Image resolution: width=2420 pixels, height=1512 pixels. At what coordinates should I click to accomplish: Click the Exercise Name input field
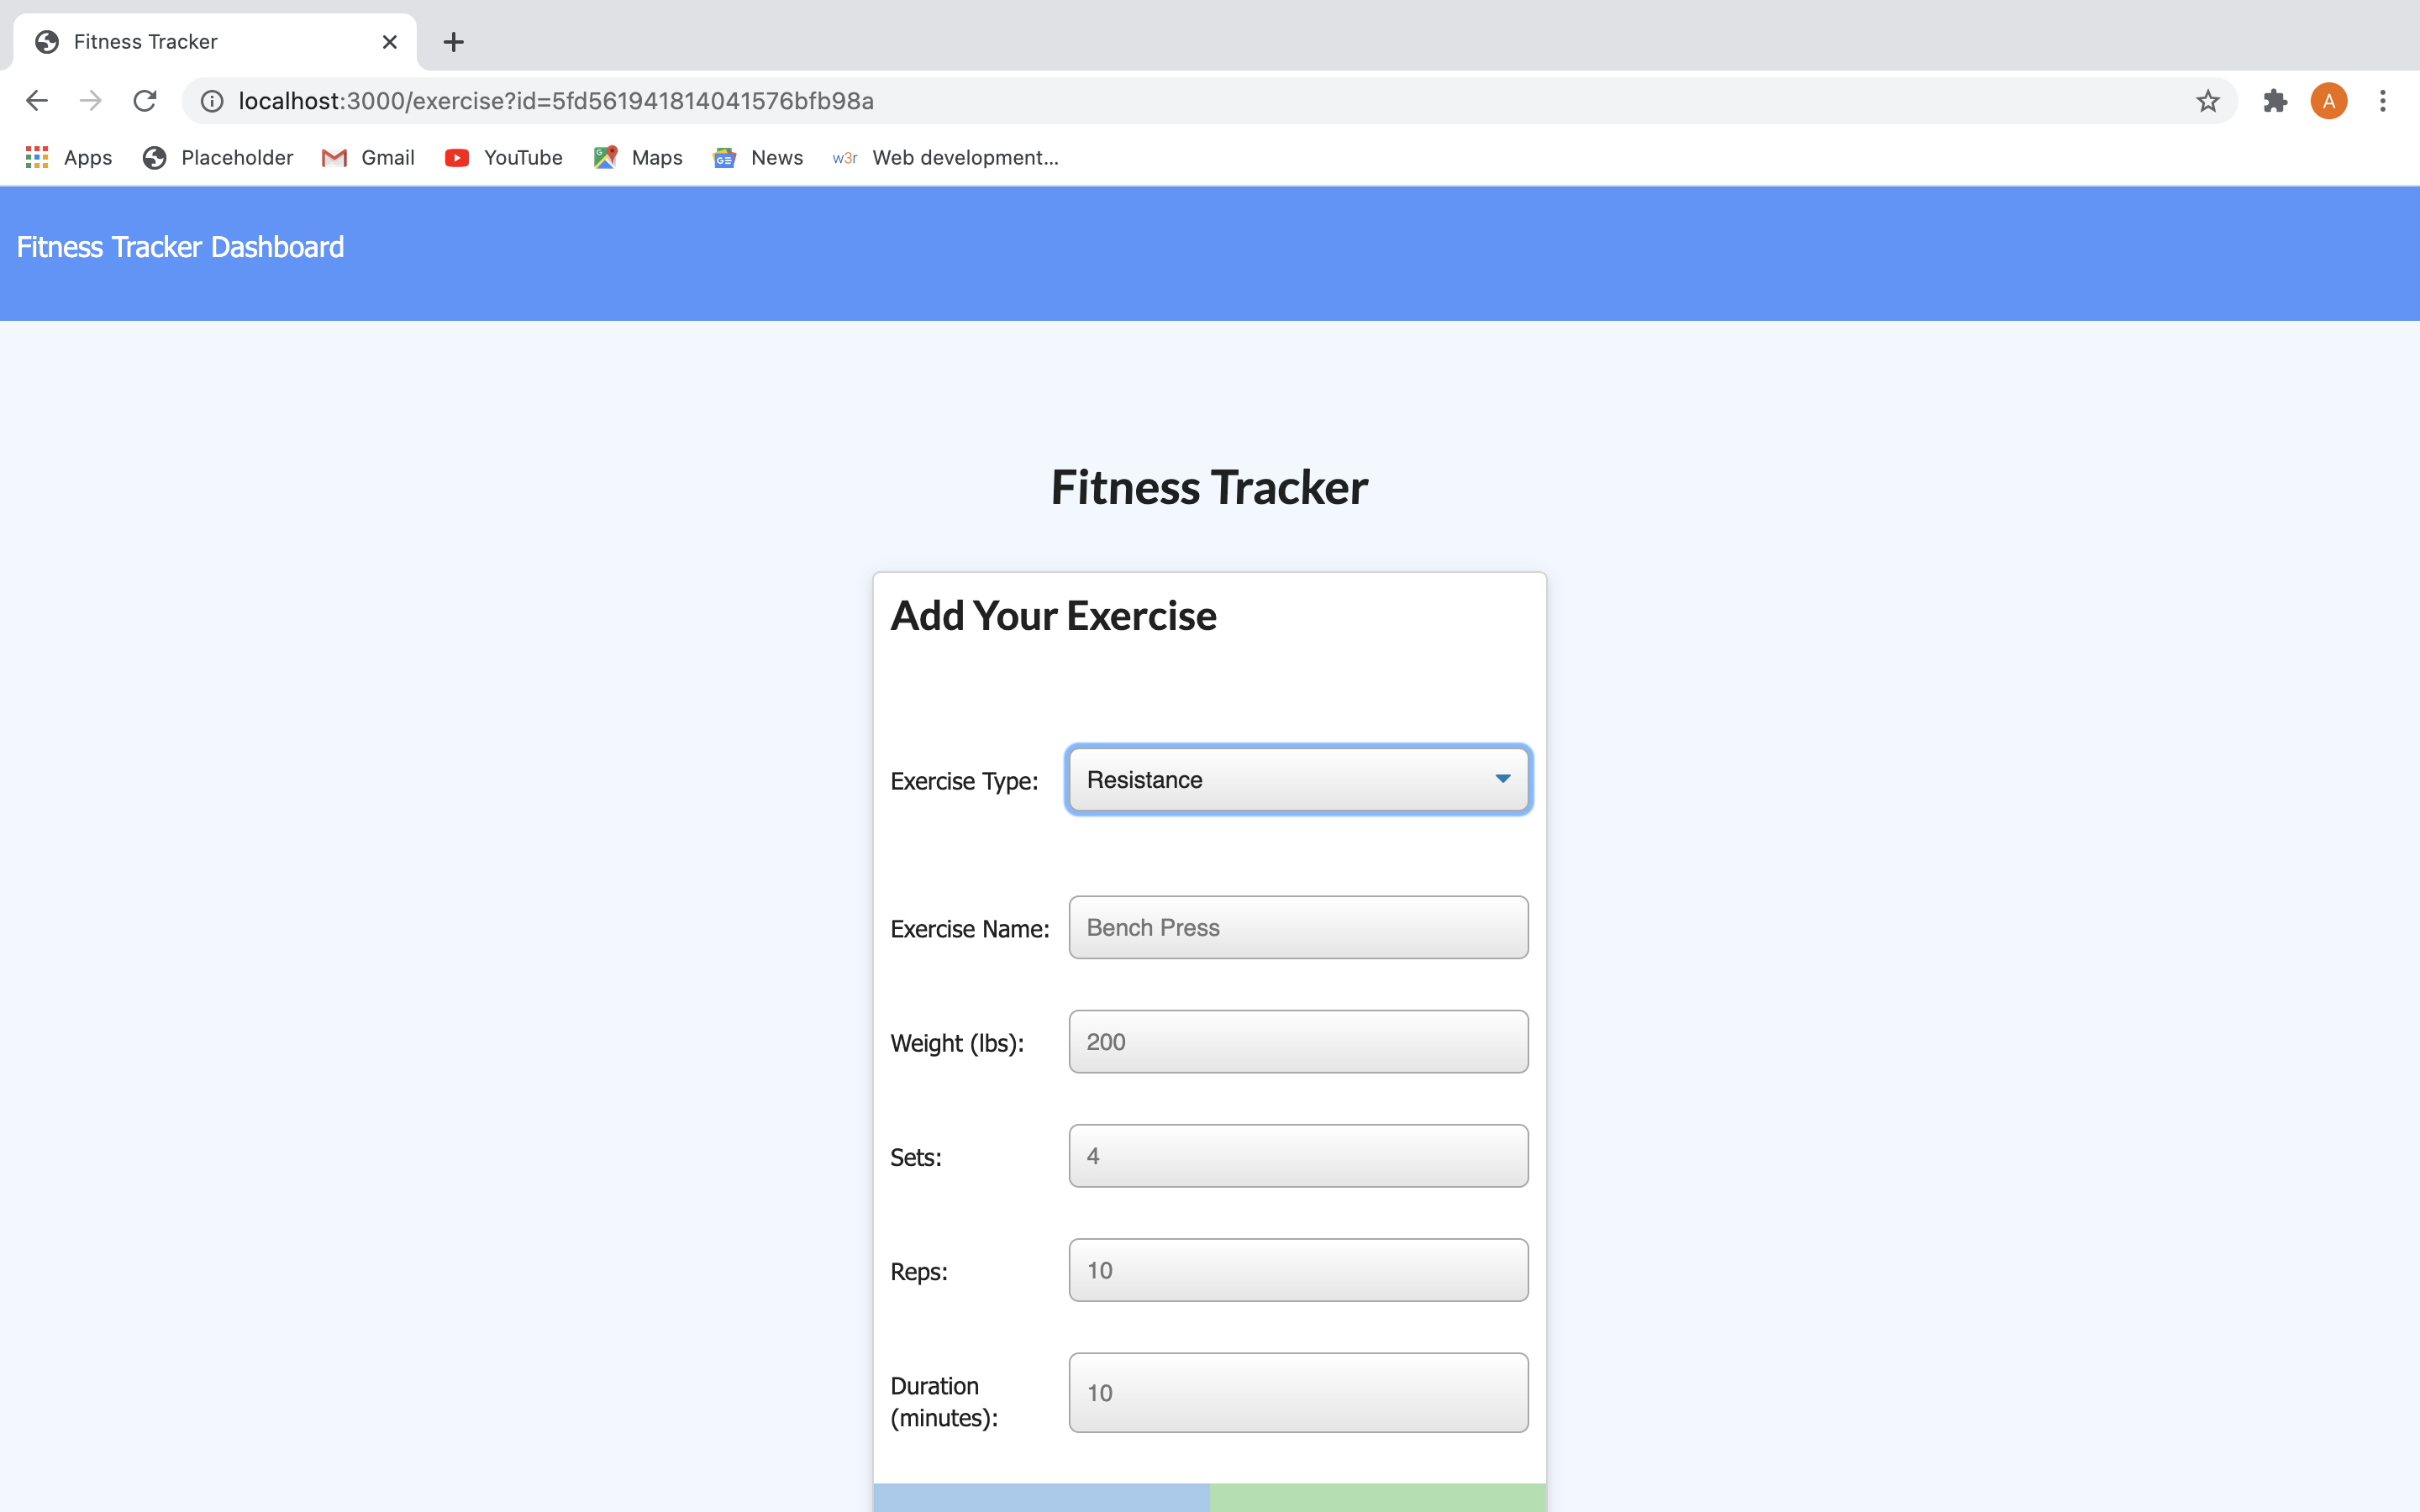click(1298, 927)
